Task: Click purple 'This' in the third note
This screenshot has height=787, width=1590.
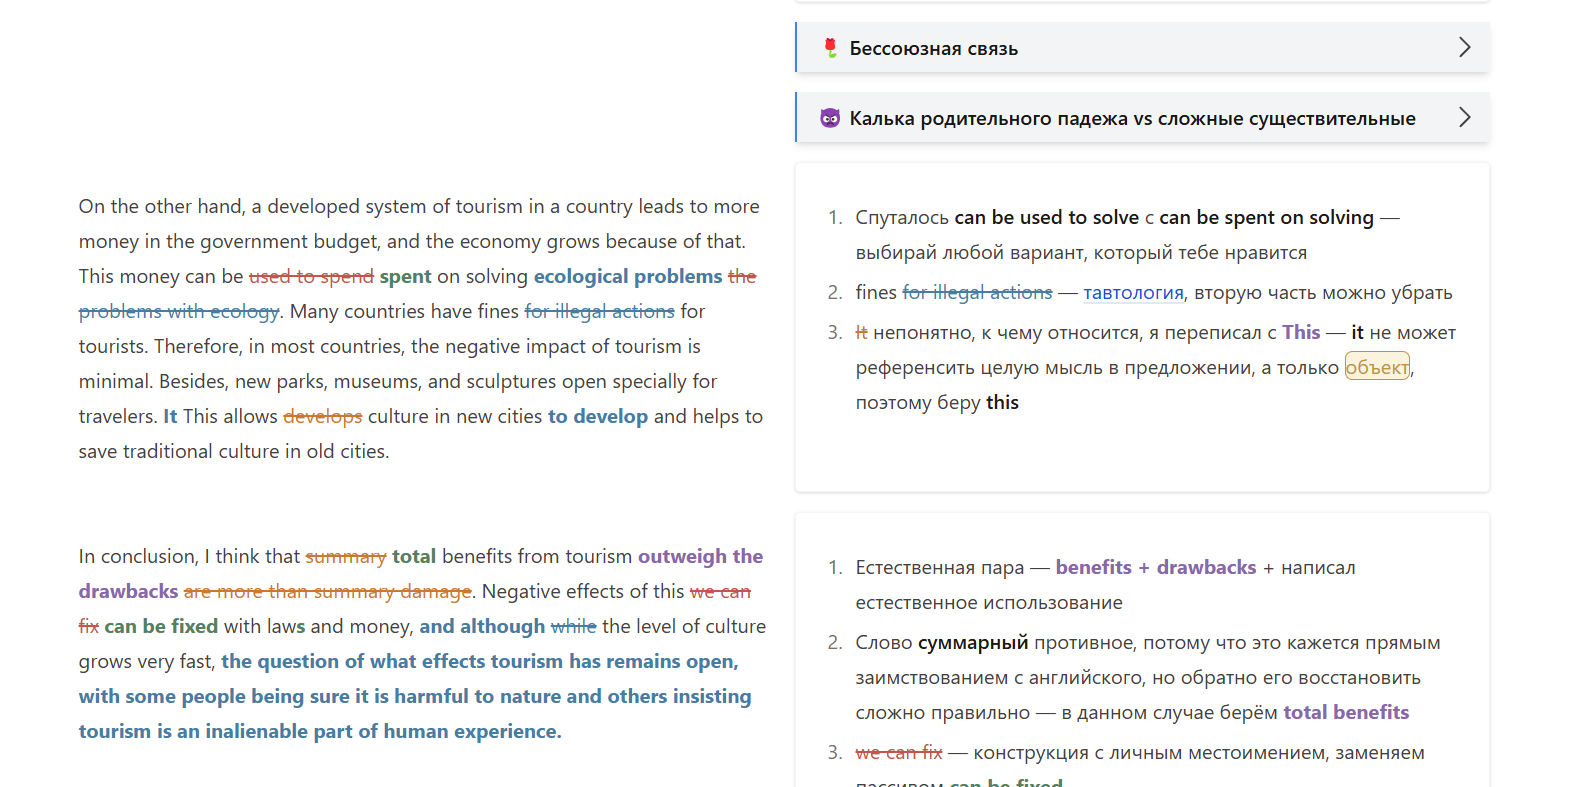Action: pos(1301,333)
